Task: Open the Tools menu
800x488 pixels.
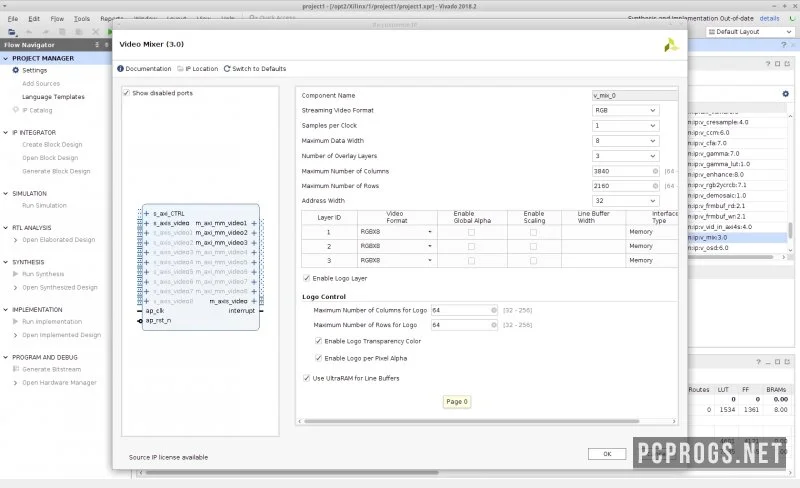Action: [x=82, y=18]
